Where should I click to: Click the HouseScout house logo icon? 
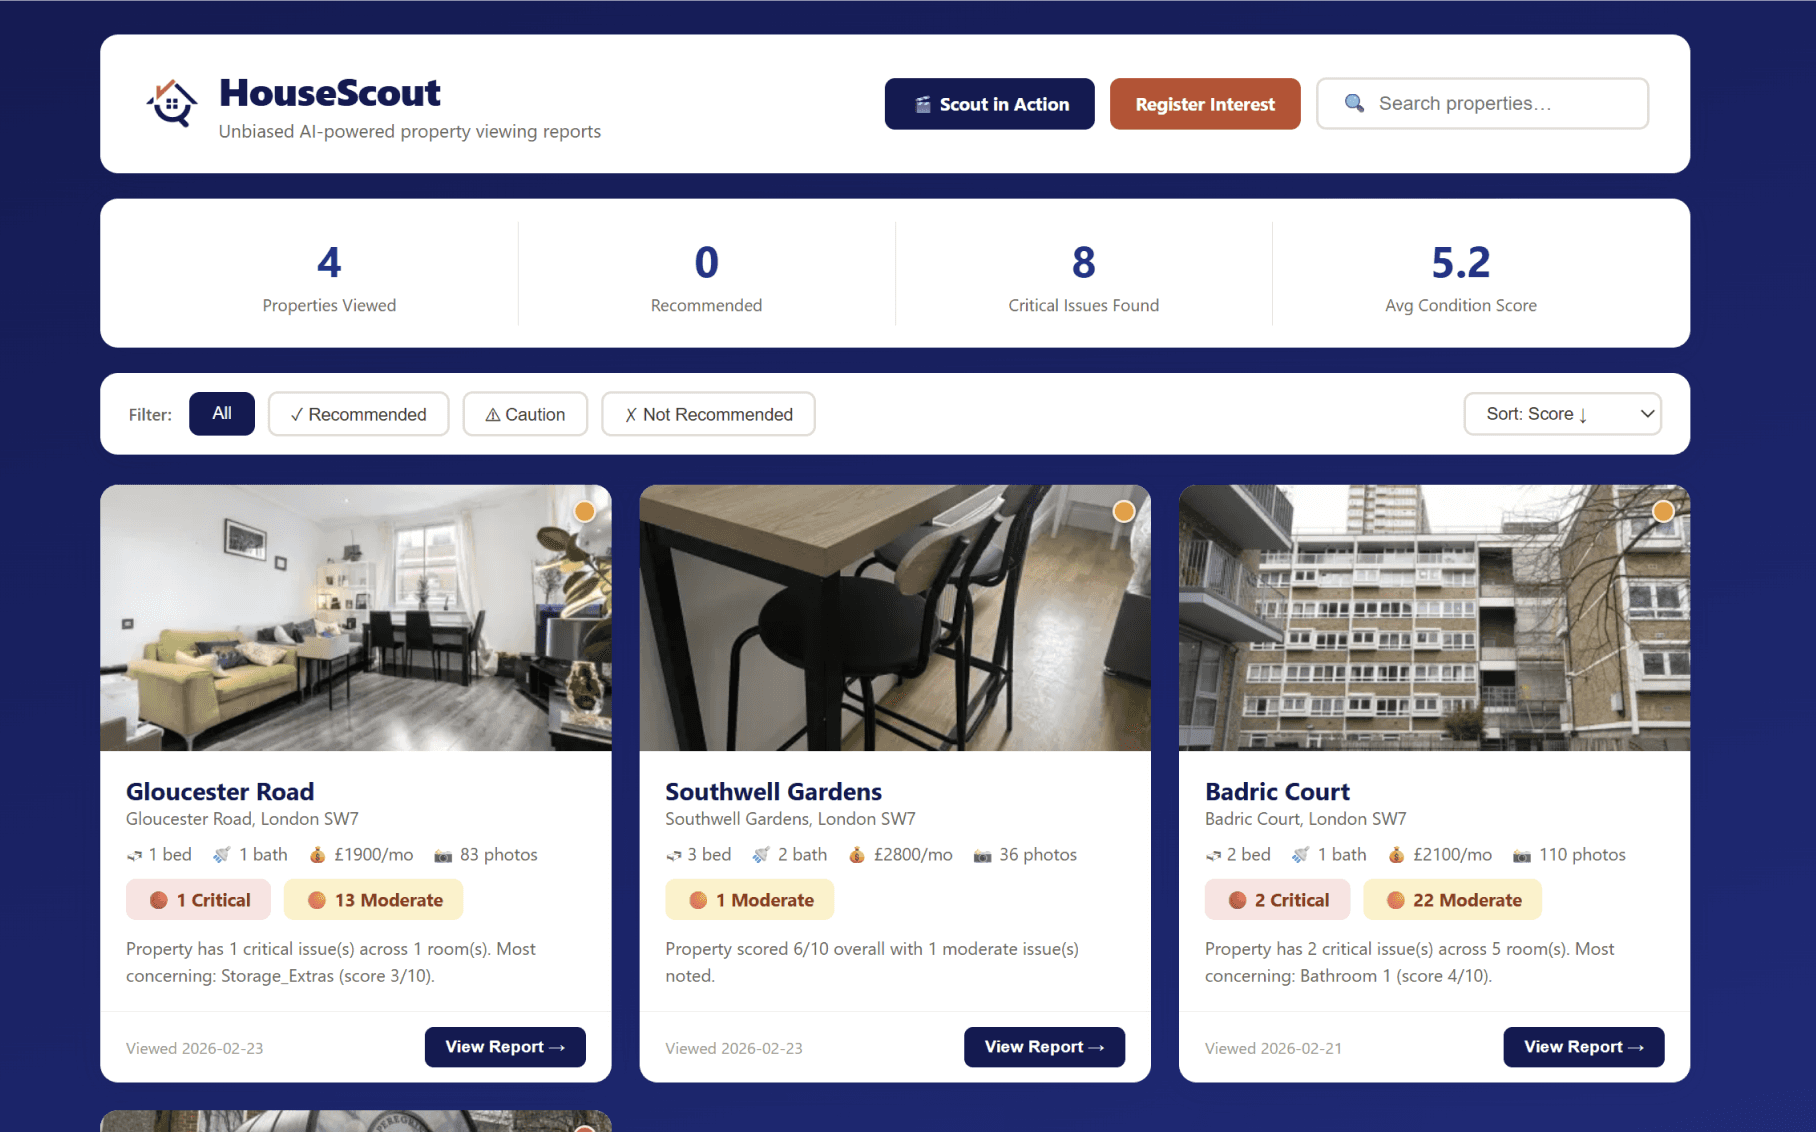coord(172,103)
